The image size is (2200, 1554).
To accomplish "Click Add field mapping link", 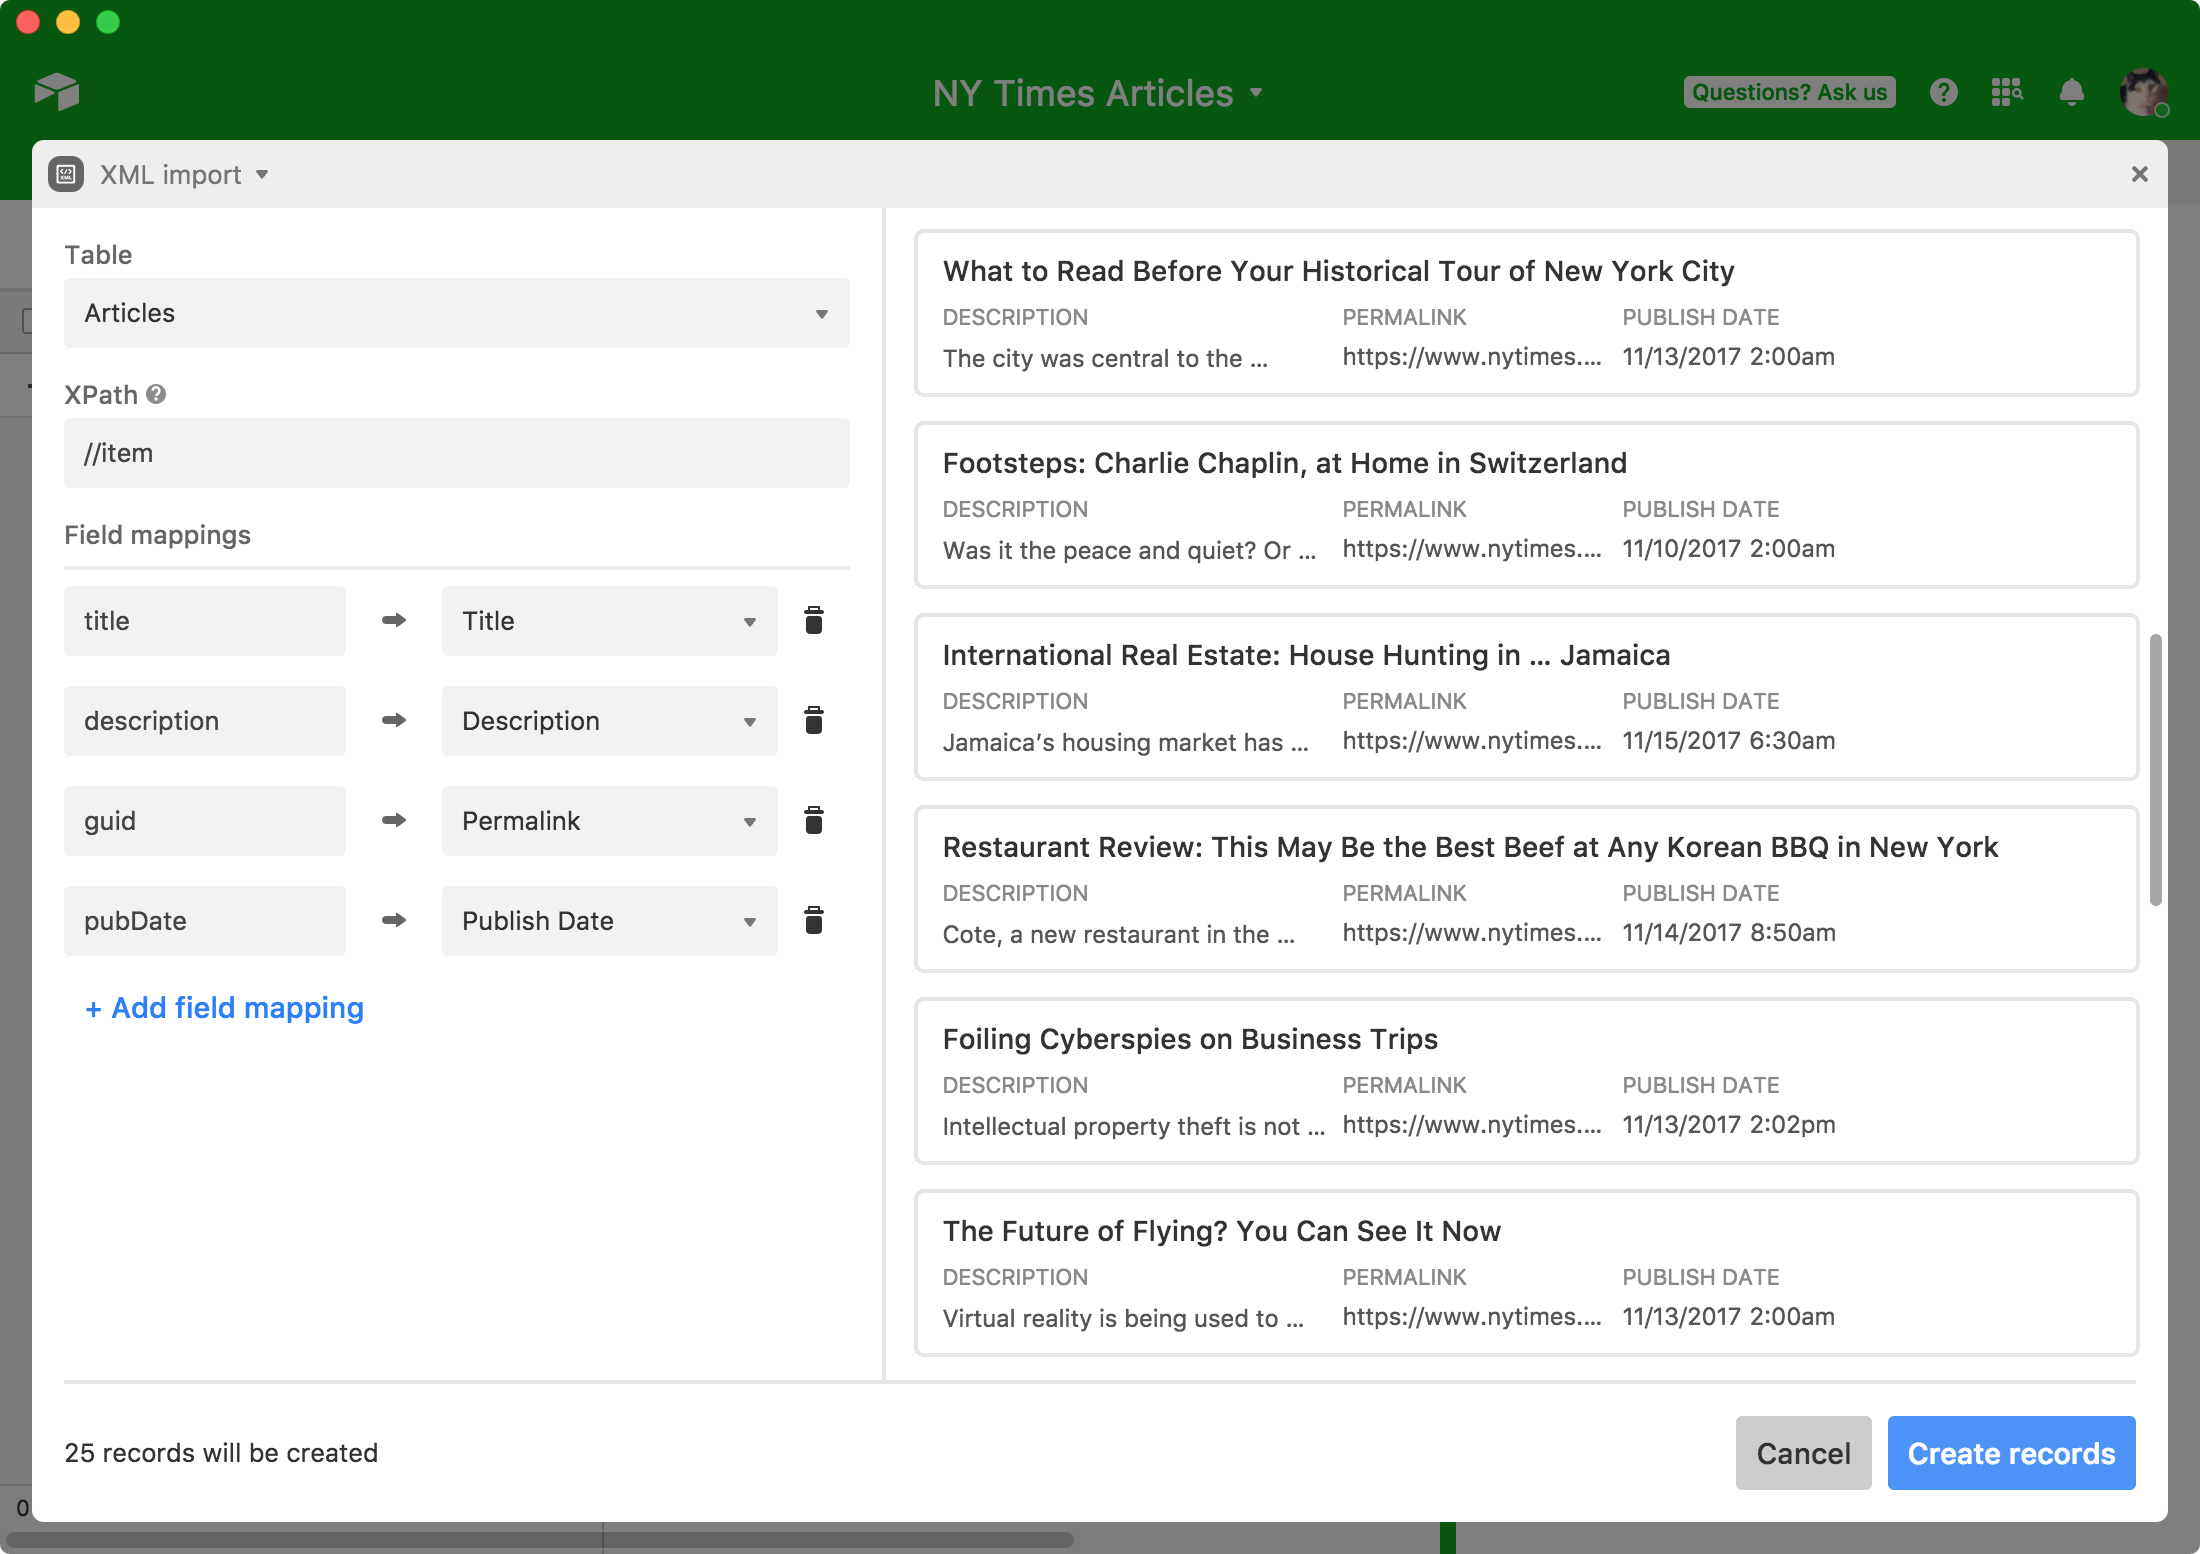I will [x=224, y=1008].
